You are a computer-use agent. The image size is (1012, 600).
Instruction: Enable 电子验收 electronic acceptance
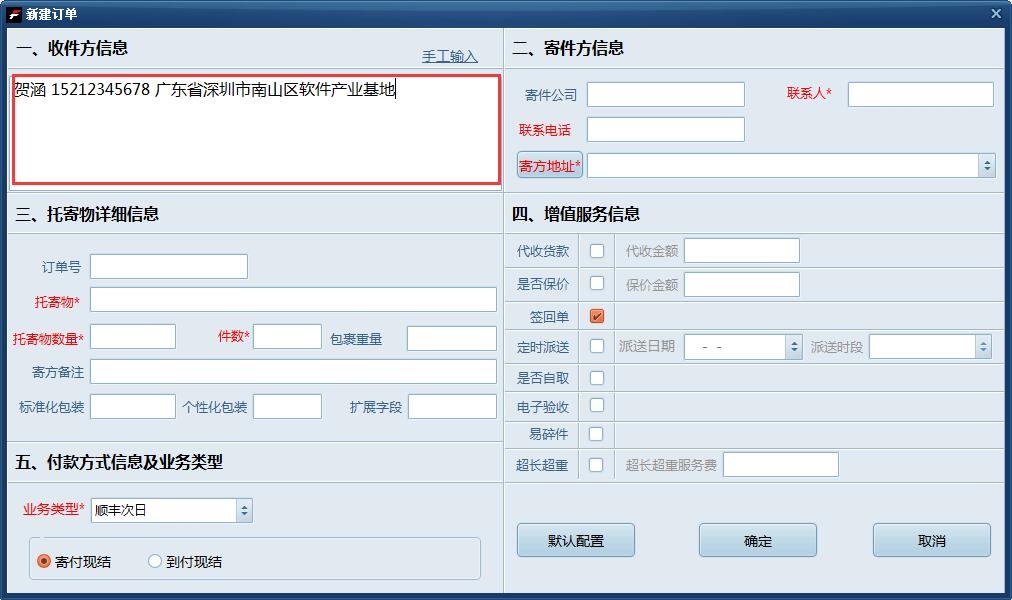click(596, 406)
